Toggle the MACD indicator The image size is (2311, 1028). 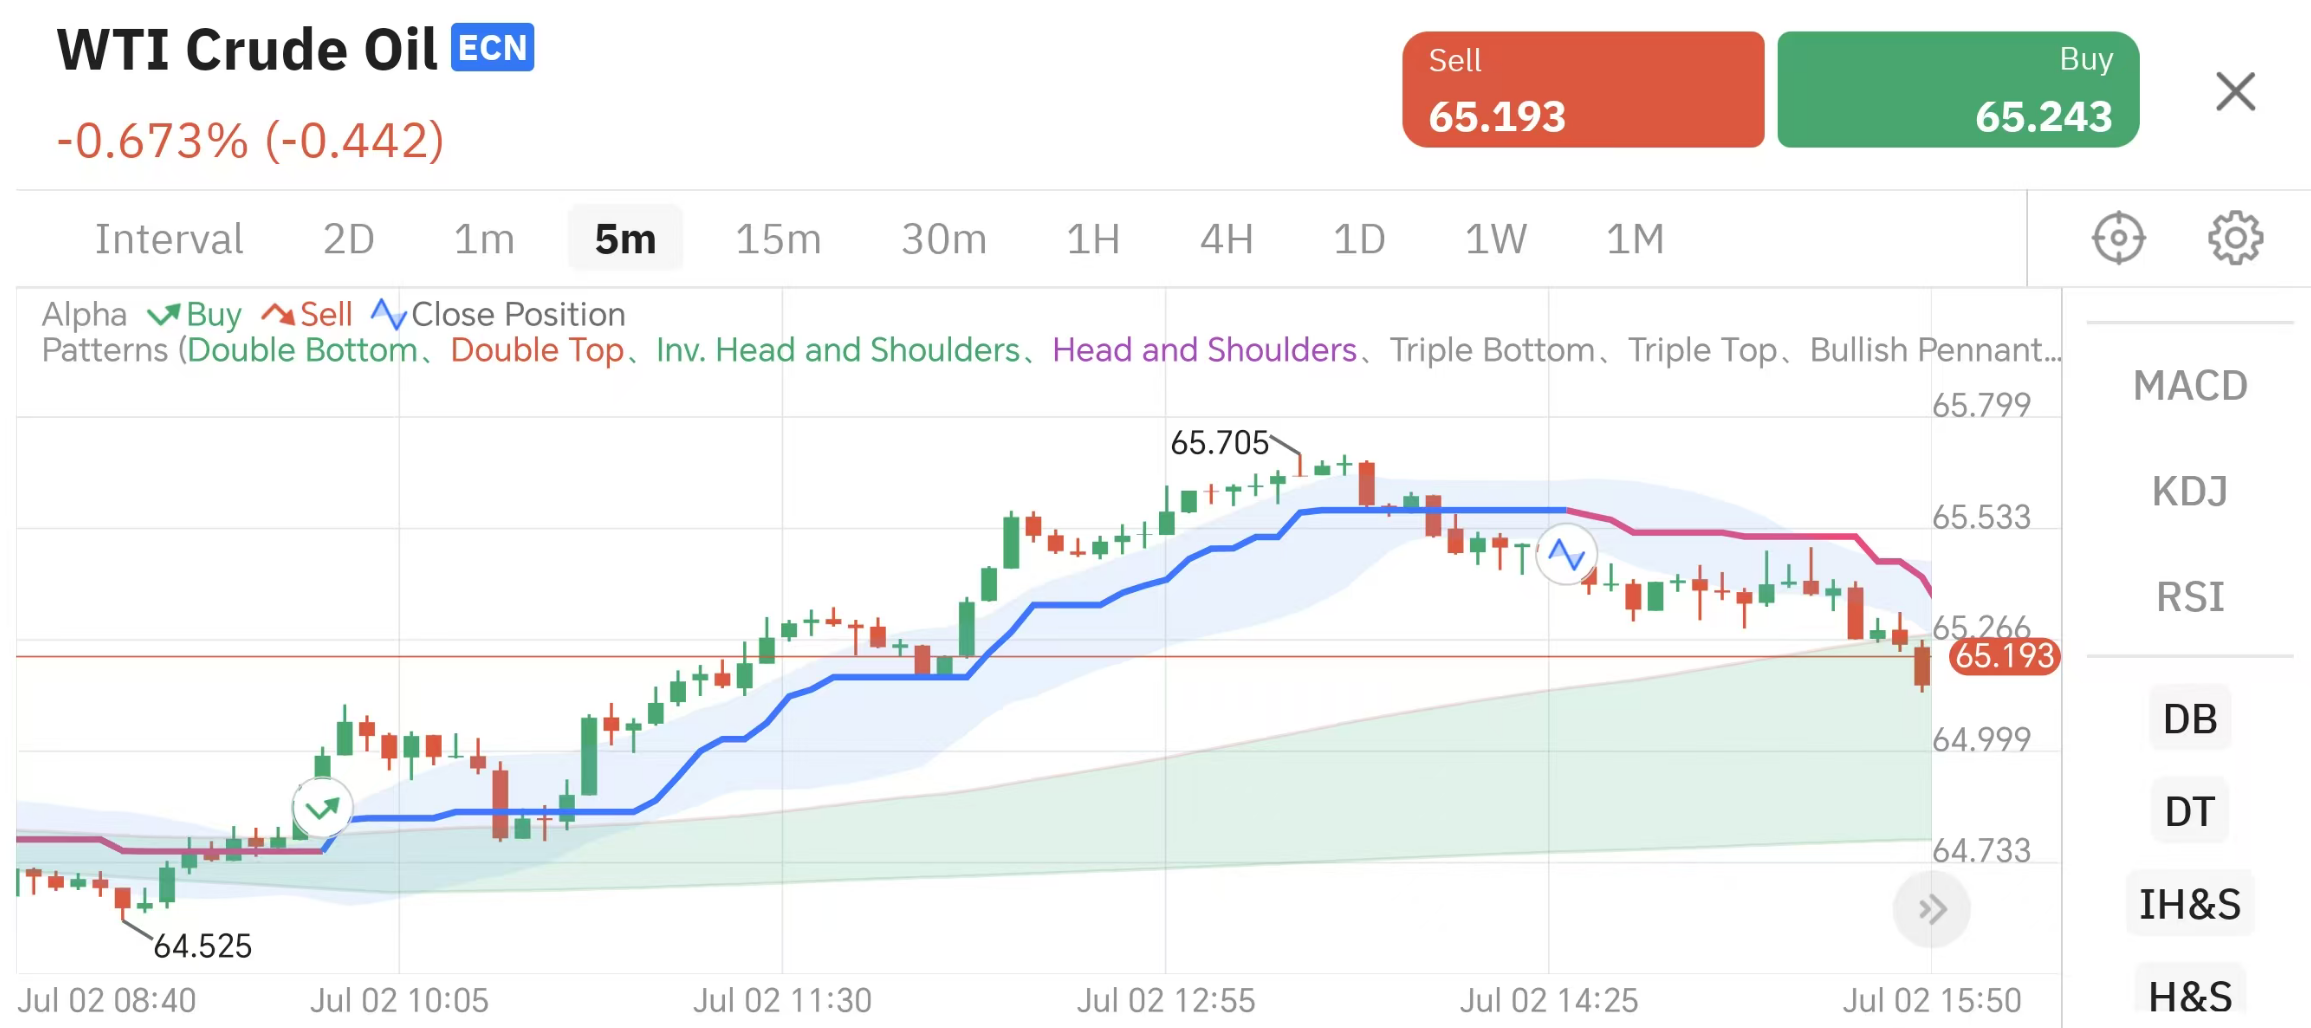[2189, 386]
